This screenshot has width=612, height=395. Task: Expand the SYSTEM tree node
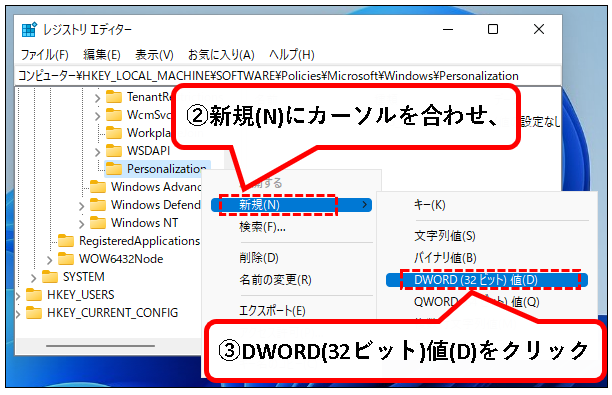click(x=33, y=278)
